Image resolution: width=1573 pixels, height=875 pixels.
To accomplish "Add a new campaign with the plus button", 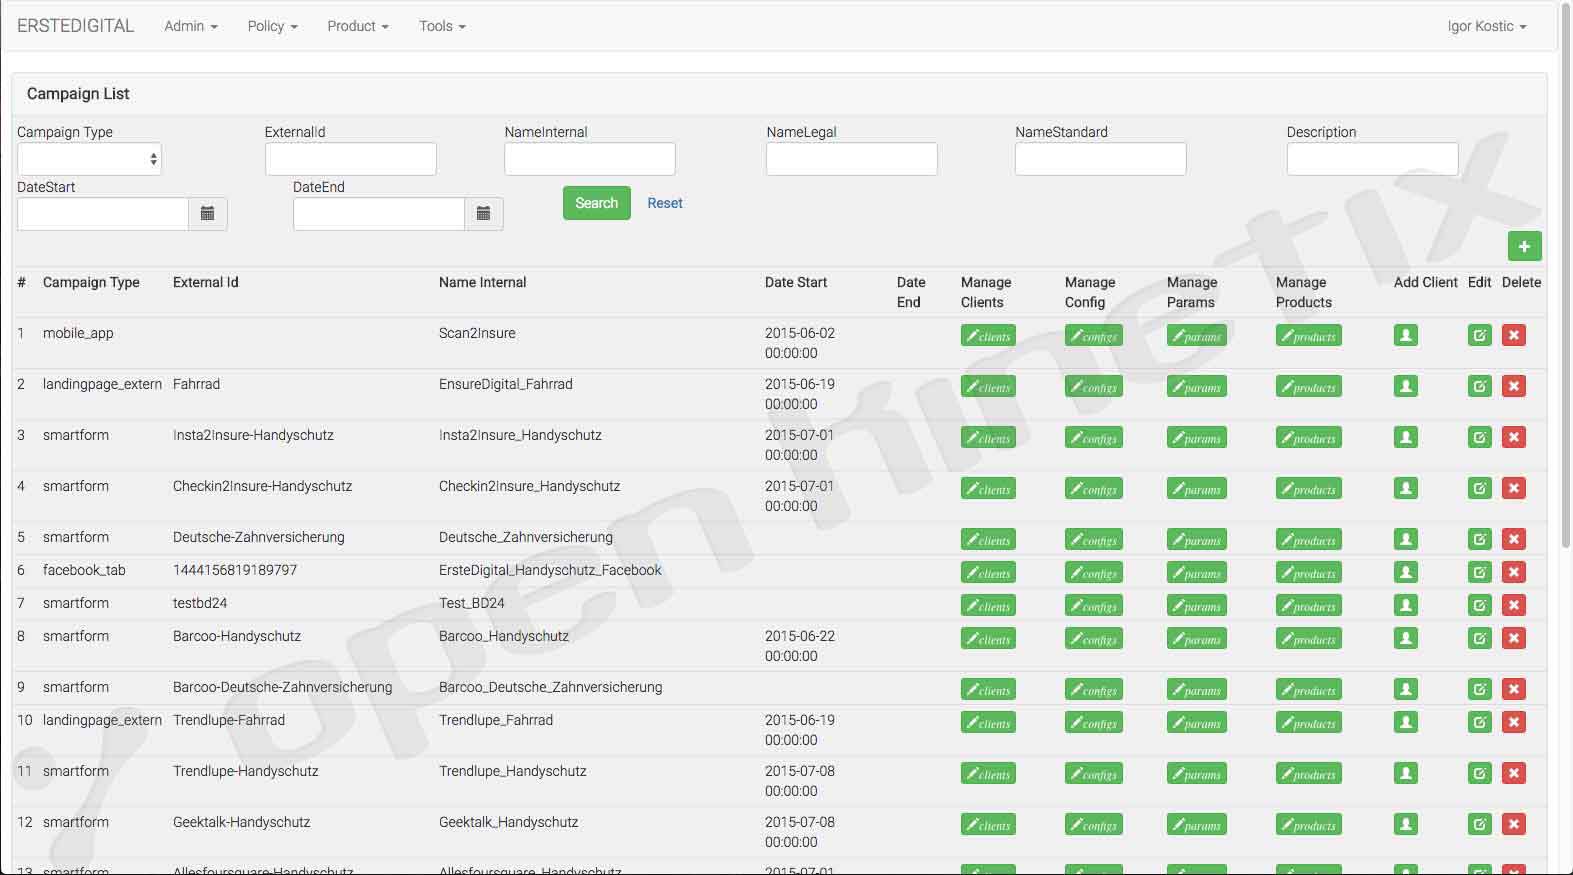I will [1524, 246].
